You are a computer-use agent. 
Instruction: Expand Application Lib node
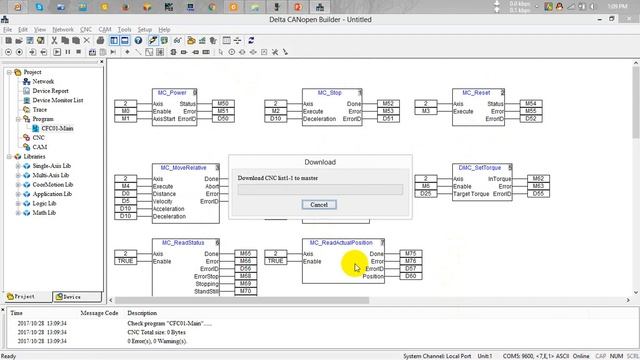18,194
